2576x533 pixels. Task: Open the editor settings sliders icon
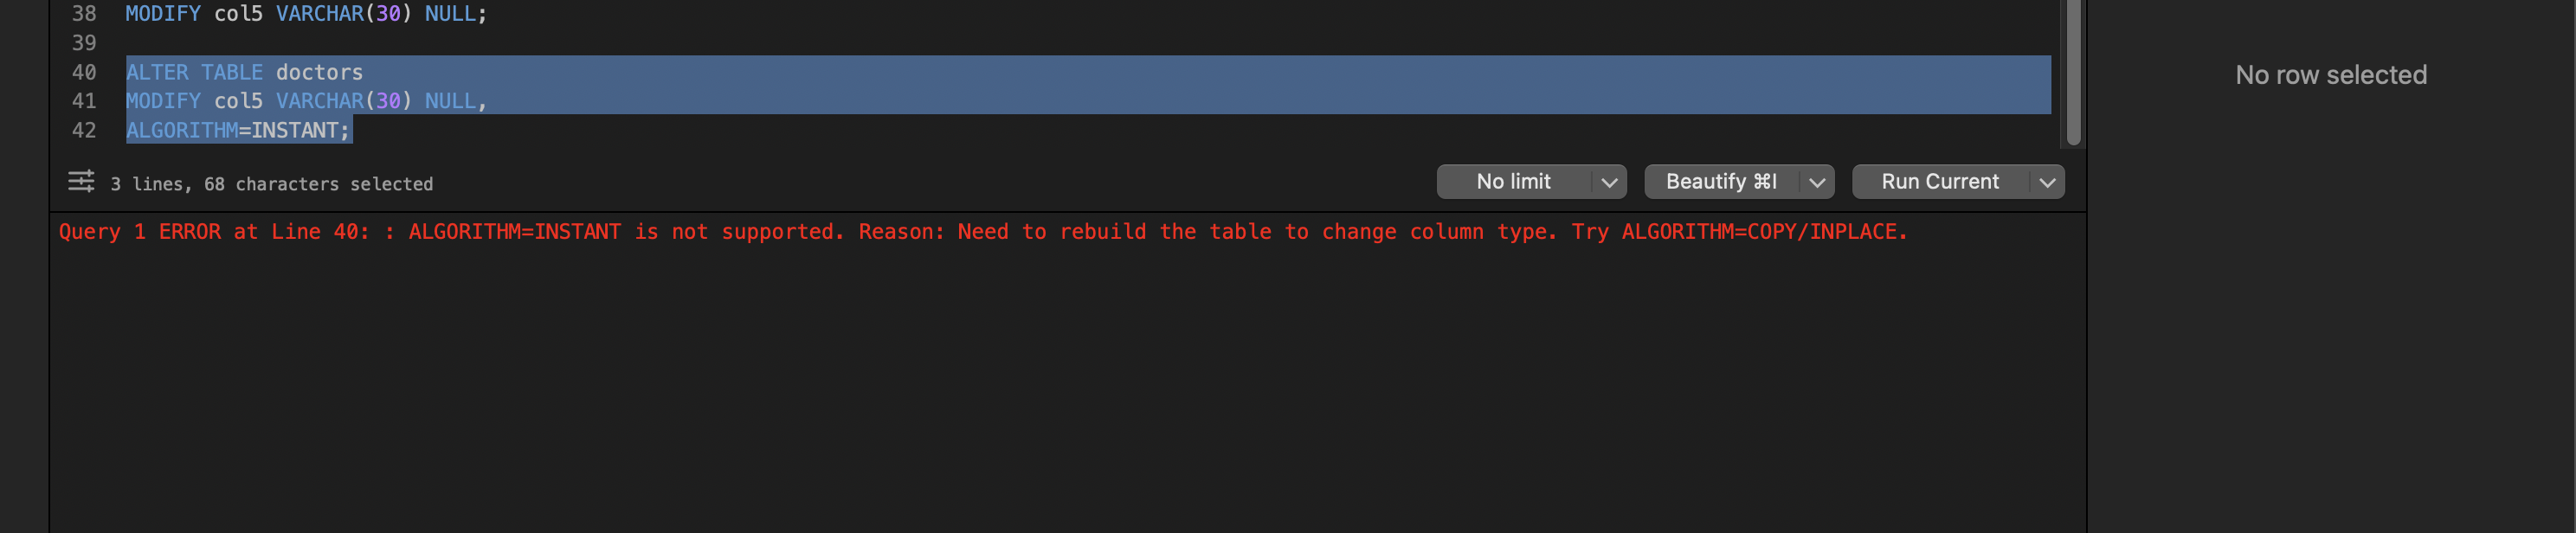(x=81, y=181)
